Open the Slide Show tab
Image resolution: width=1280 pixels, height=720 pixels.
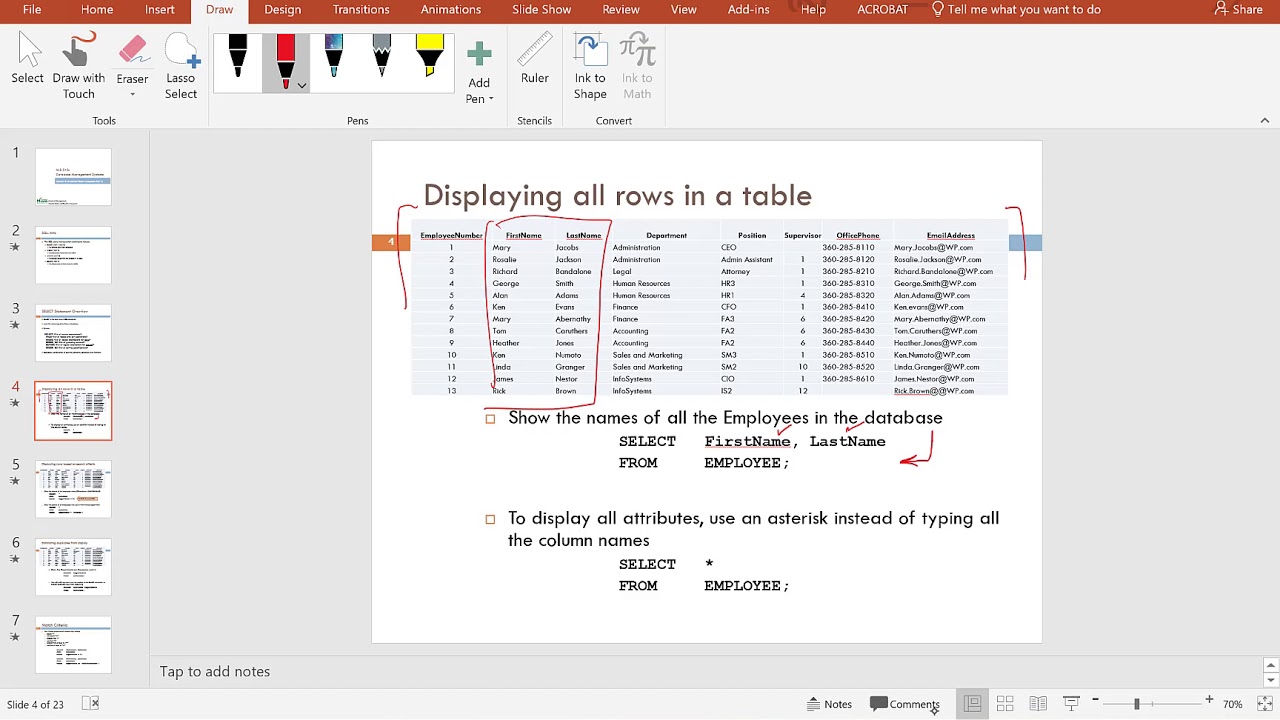[542, 9]
